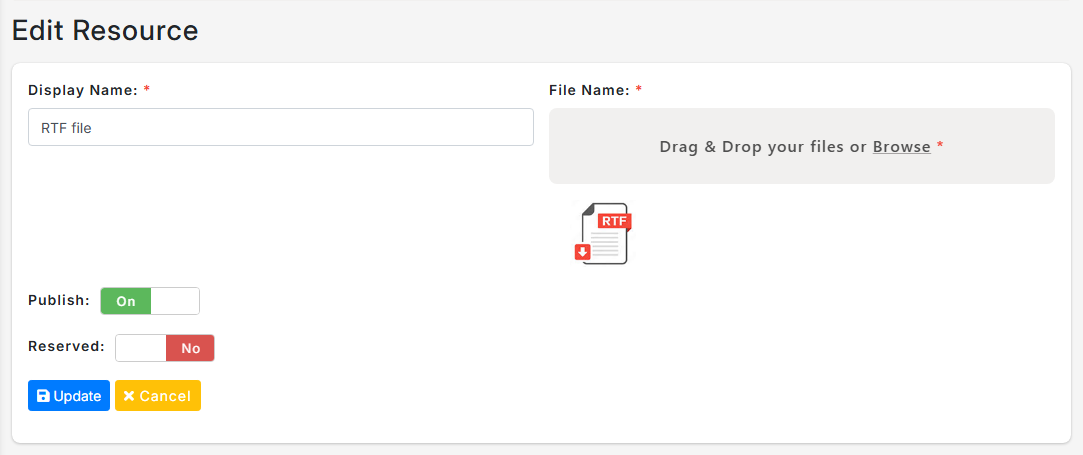Discard edits with the Cancel button
The image size is (1083, 455).
click(x=157, y=396)
